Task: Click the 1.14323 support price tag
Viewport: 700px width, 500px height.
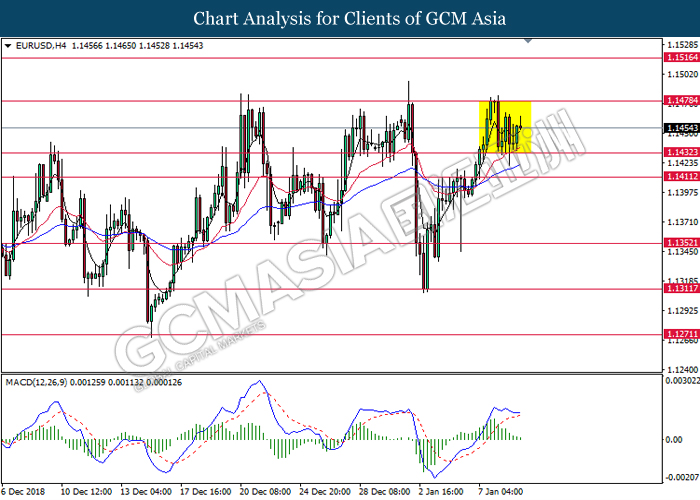Action: click(680, 152)
